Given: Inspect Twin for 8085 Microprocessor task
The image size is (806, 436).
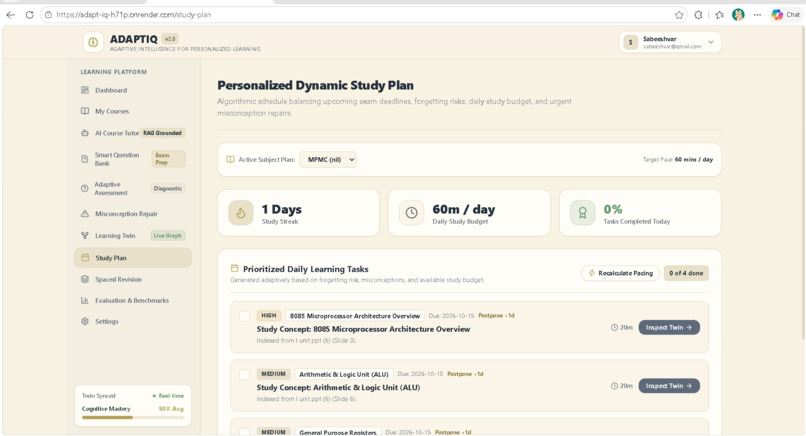Looking at the screenshot, I should coord(669,328).
